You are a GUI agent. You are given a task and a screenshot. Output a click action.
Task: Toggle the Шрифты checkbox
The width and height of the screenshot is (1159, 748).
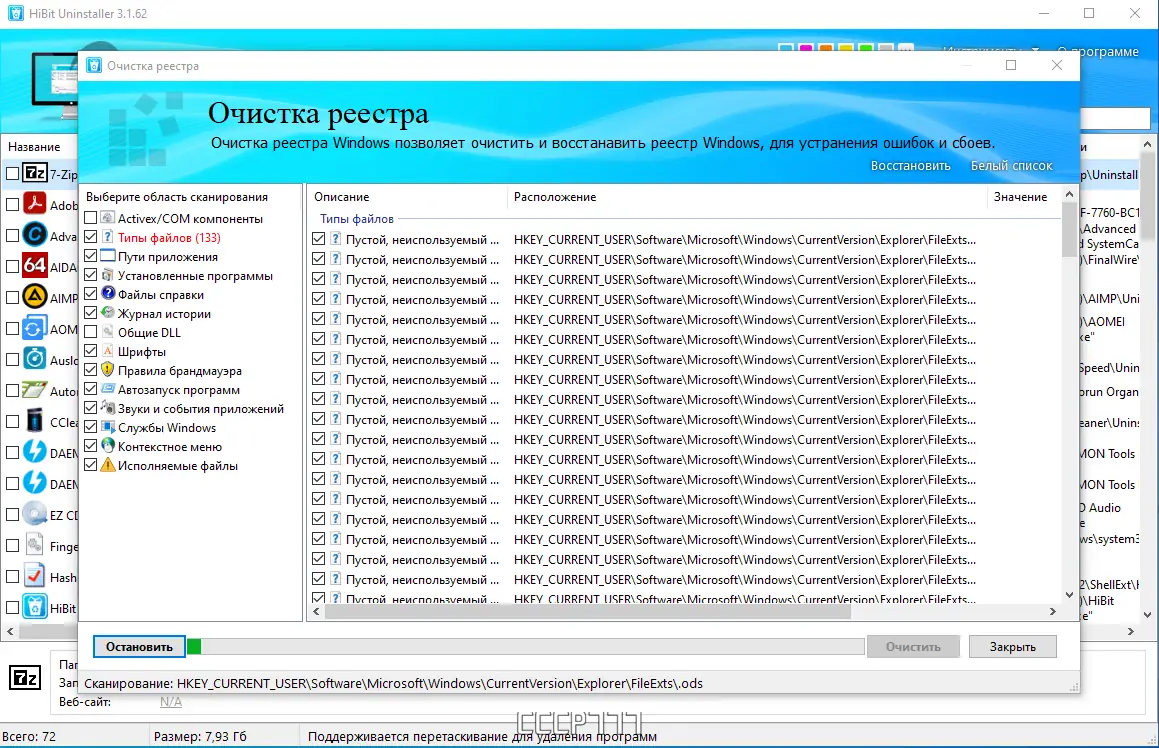point(91,351)
